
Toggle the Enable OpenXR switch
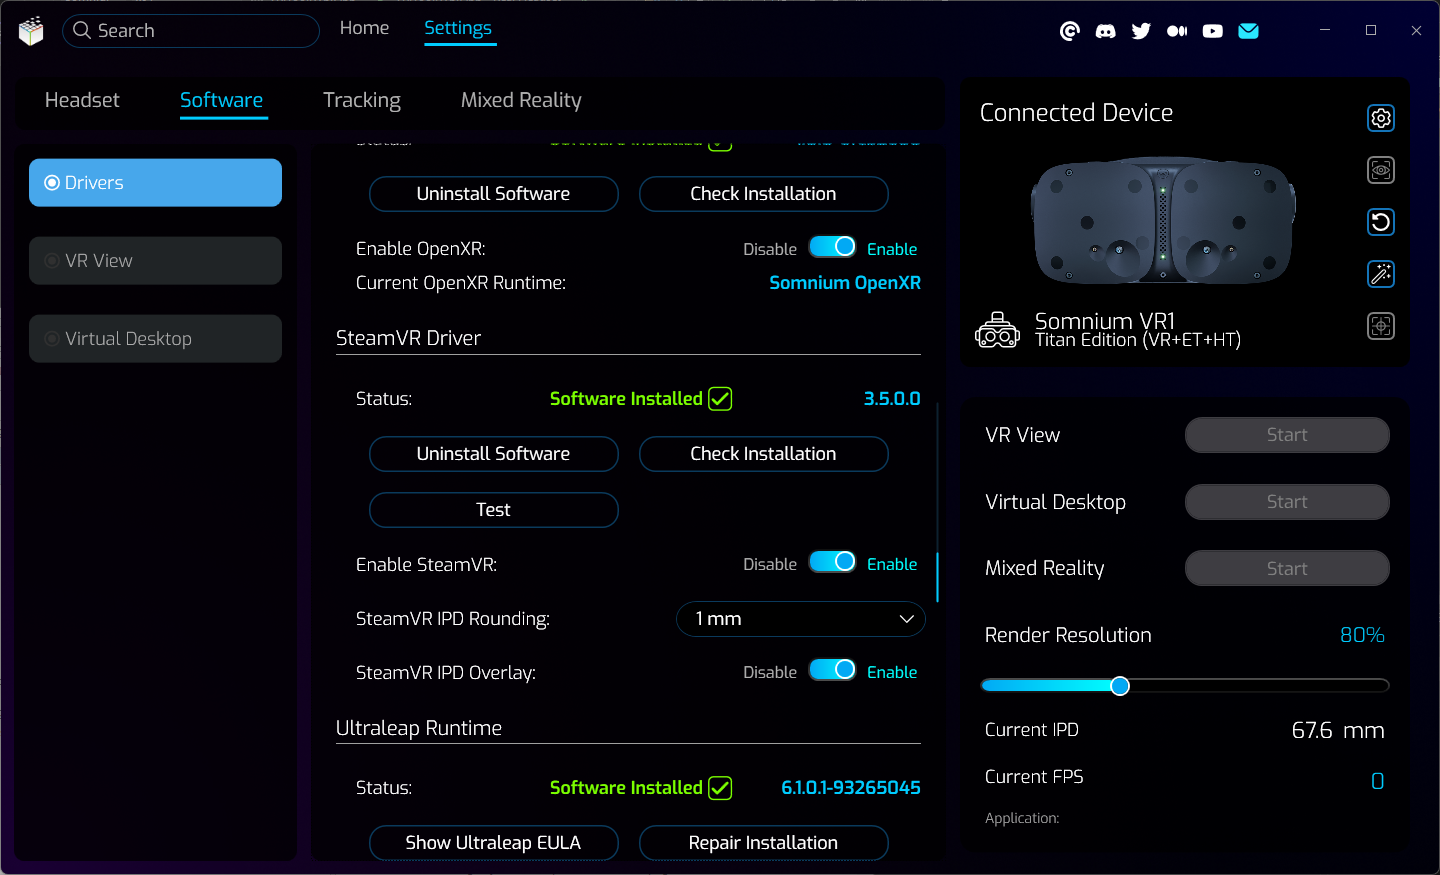click(x=832, y=247)
